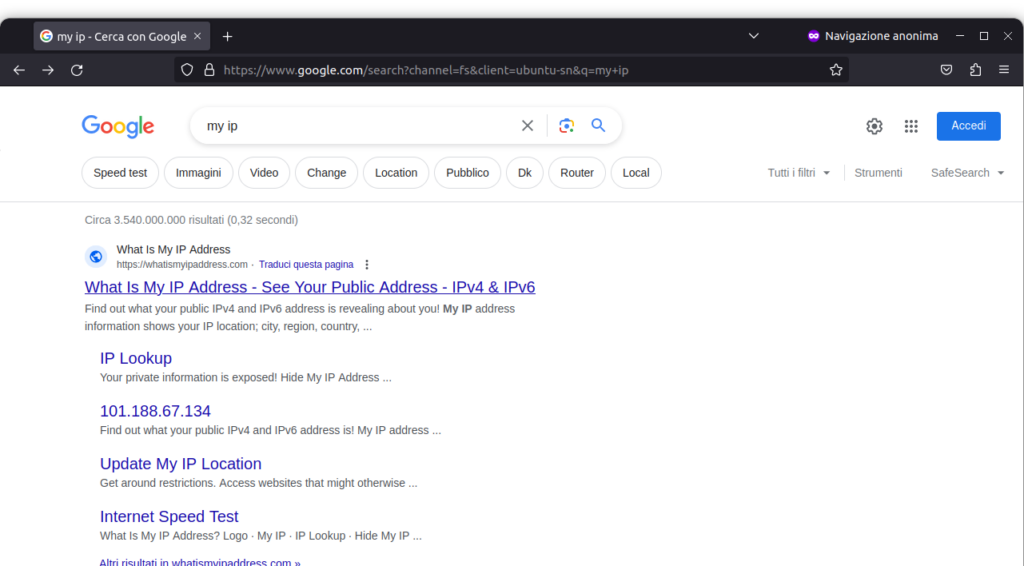
Task: Close the 'my ip - Cerca con Google' tab
Action: 197,36
